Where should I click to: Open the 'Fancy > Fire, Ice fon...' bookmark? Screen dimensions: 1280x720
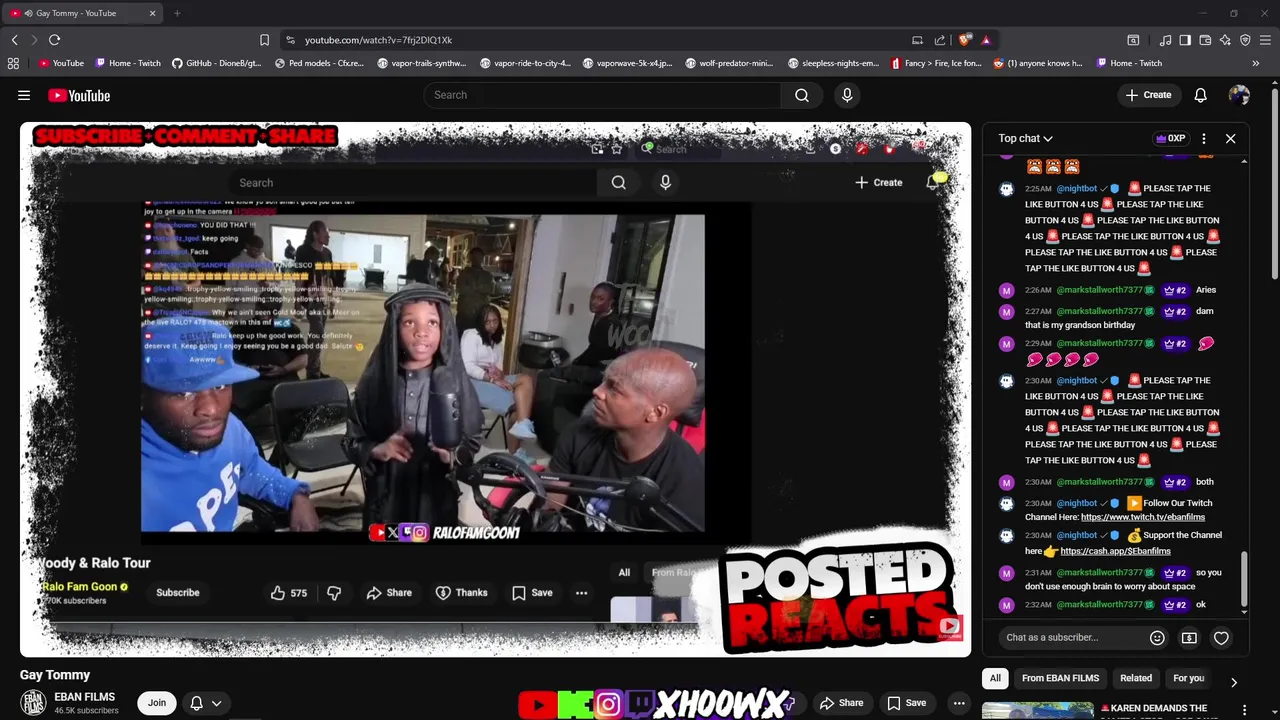coord(936,63)
